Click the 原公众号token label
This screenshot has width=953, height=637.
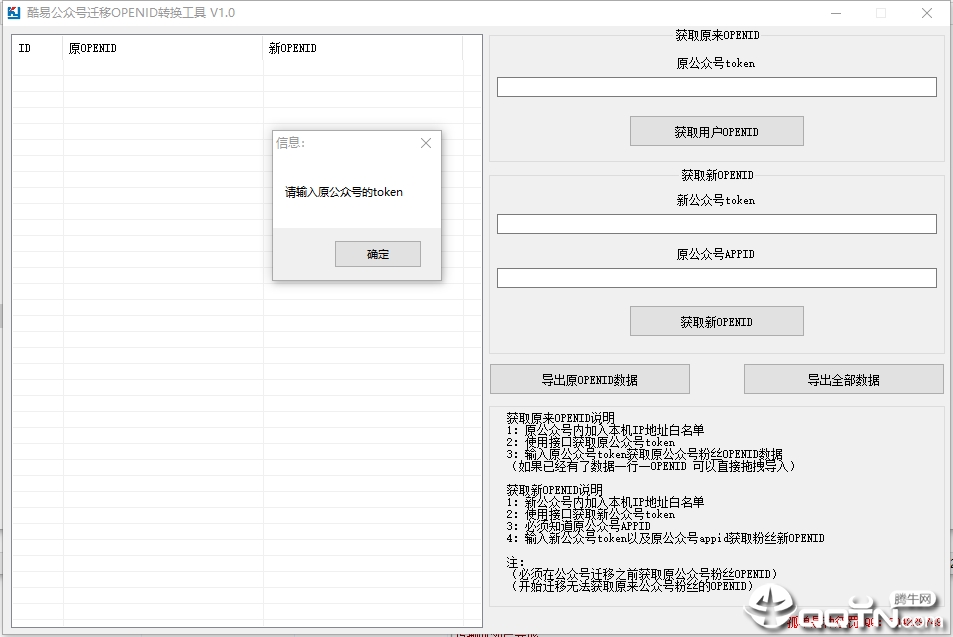pos(716,63)
